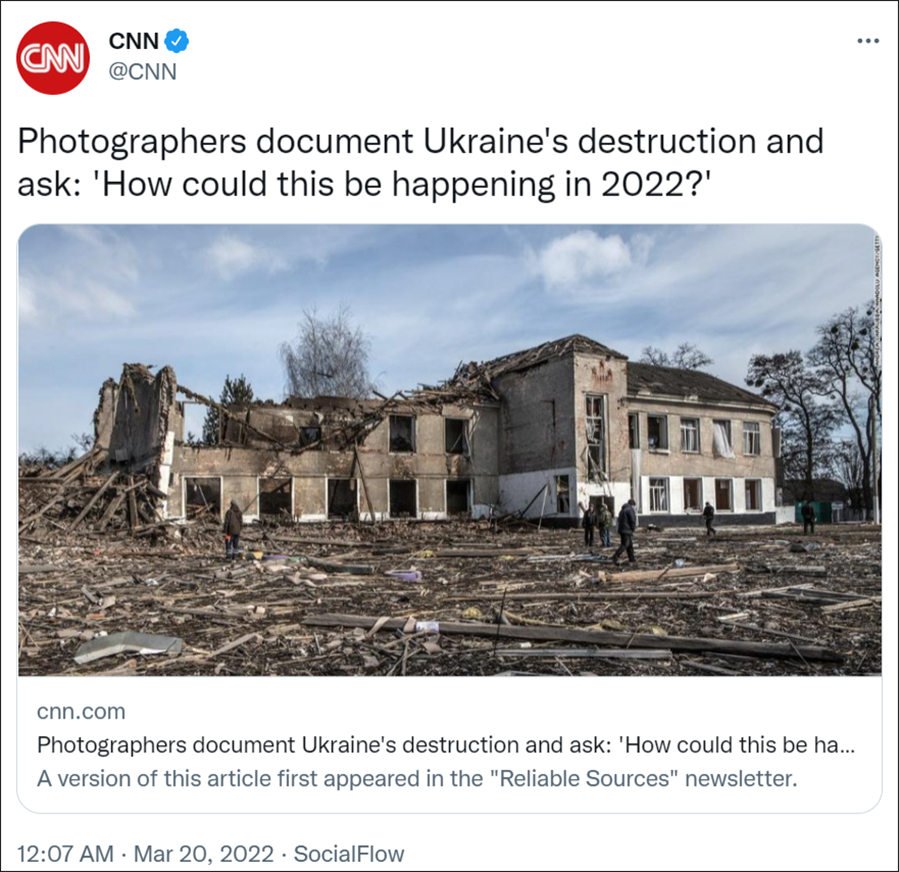899x872 pixels.
Task: Open the three-dot more options menu
Action: 868,41
